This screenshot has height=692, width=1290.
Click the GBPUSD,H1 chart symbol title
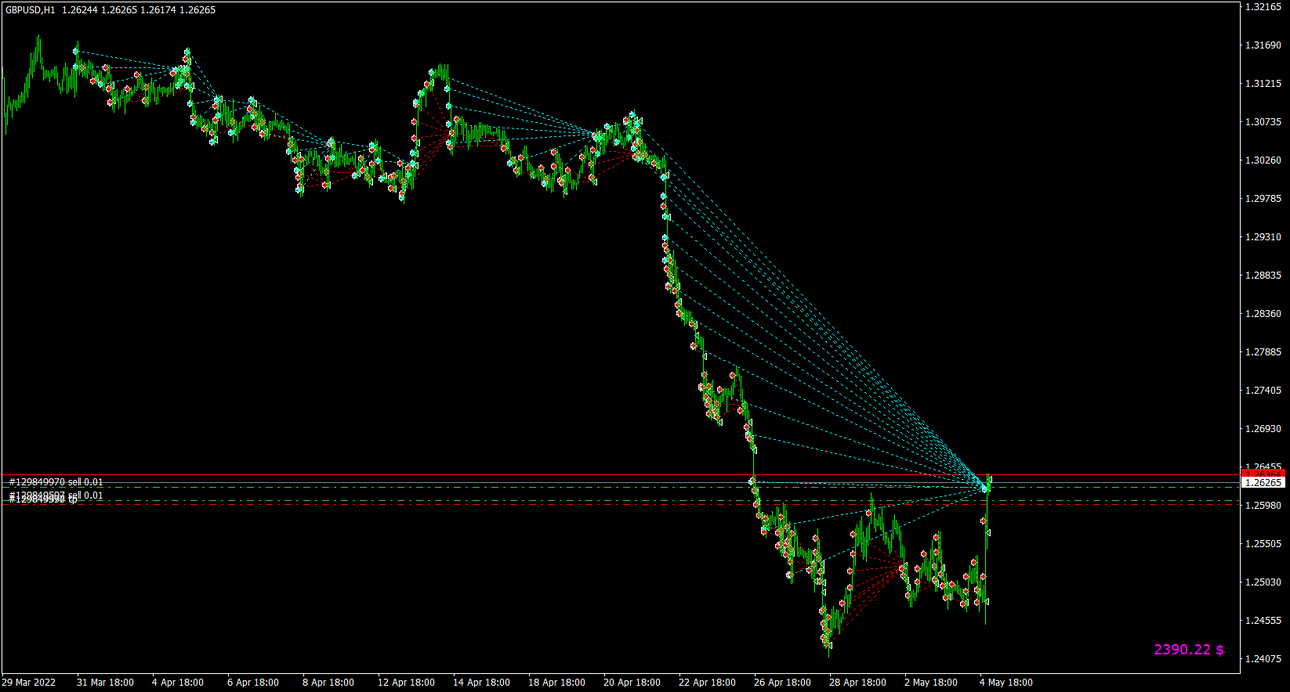click(29, 9)
